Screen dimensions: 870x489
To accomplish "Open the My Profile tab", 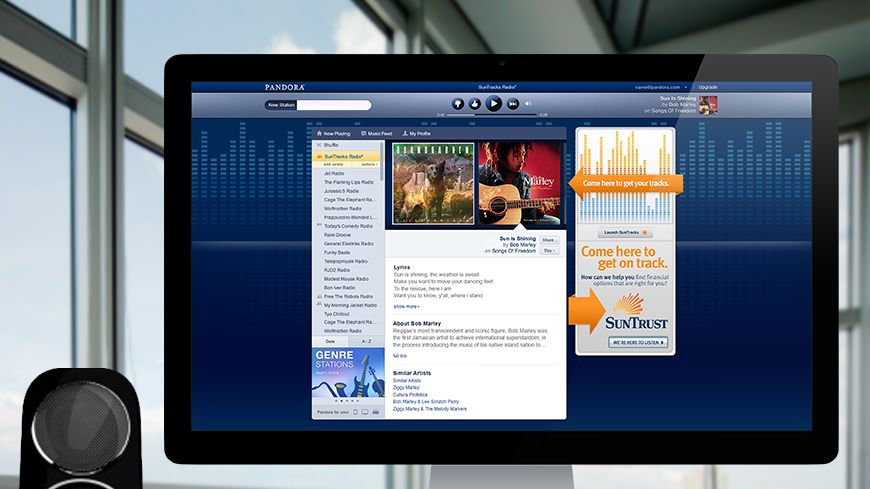I will (x=417, y=134).
